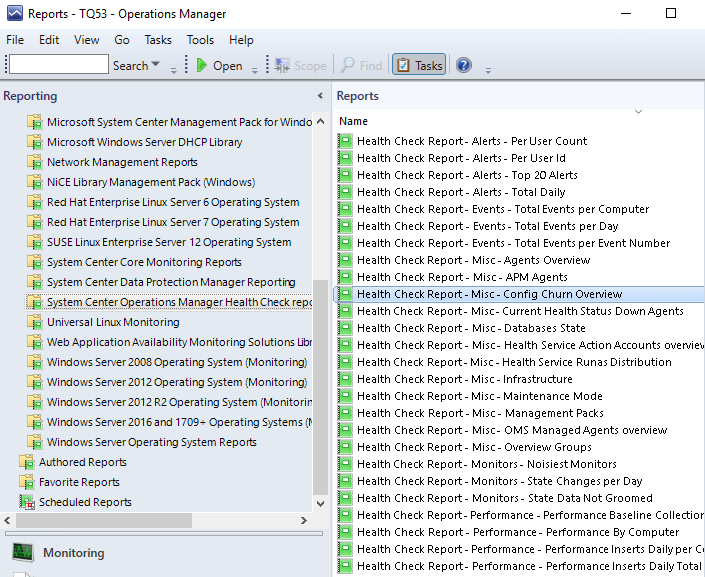Collapse the Reporting navigation pane
Screen dimensions: 705x577
point(320,95)
